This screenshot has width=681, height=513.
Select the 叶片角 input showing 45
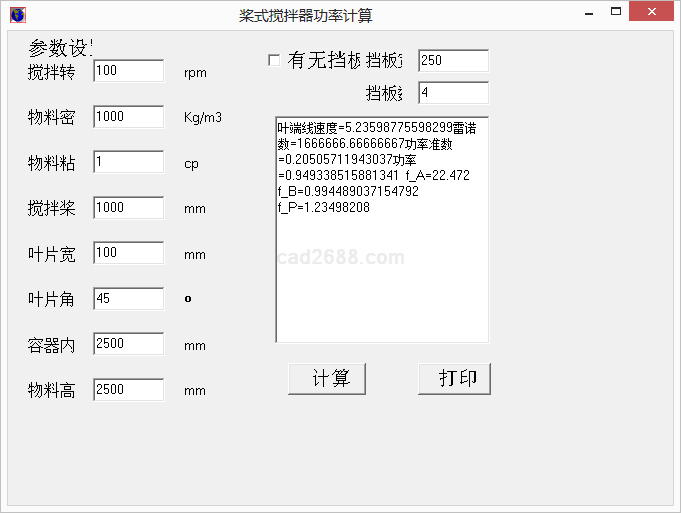128,298
